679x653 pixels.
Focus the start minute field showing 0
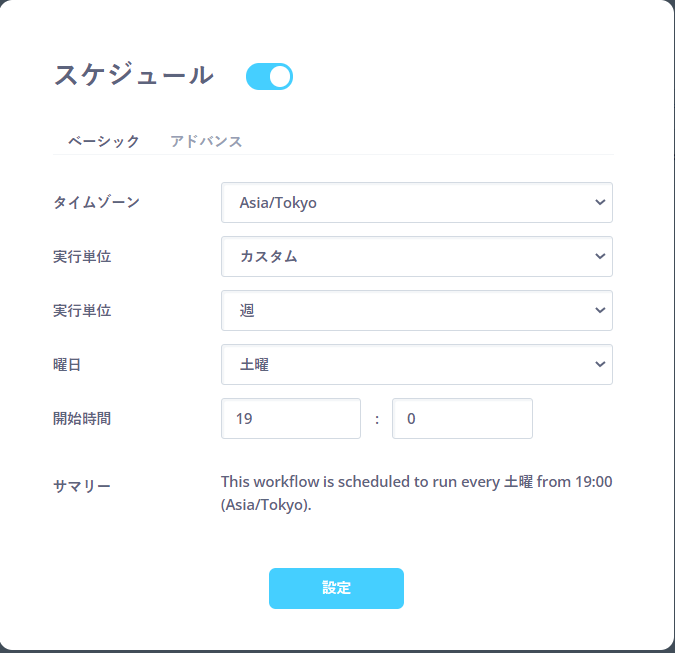click(x=462, y=419)
